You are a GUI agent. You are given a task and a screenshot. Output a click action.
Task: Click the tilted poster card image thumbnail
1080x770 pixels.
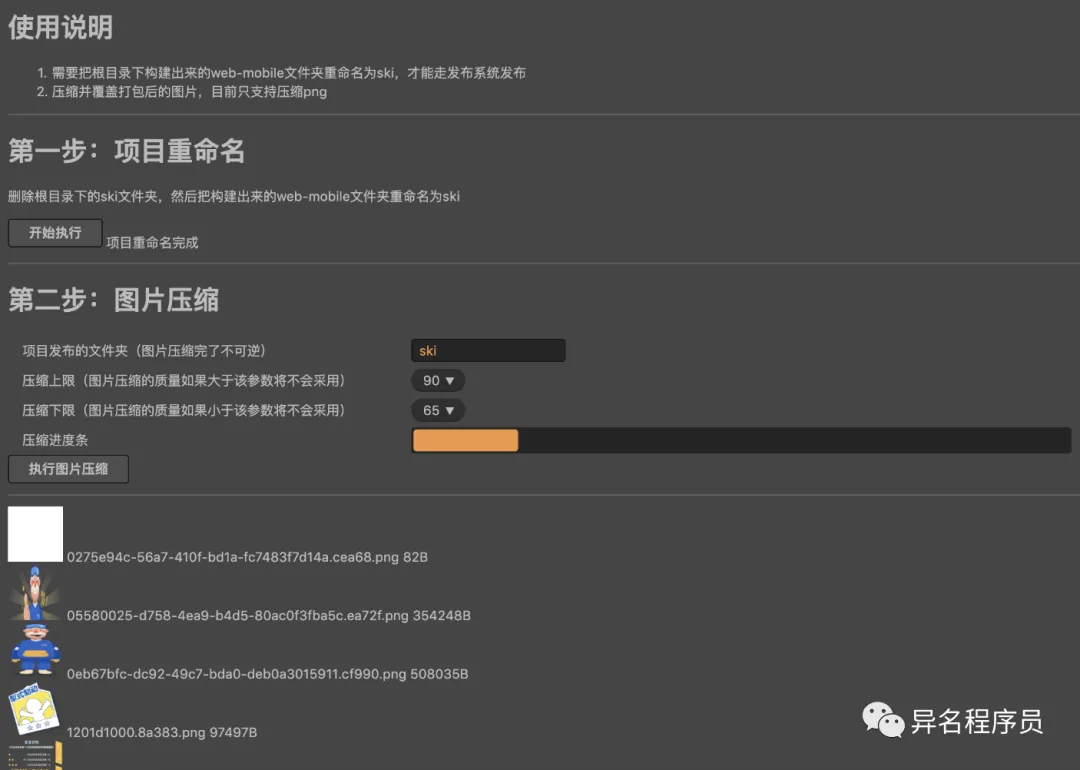[x=34, y=710]
